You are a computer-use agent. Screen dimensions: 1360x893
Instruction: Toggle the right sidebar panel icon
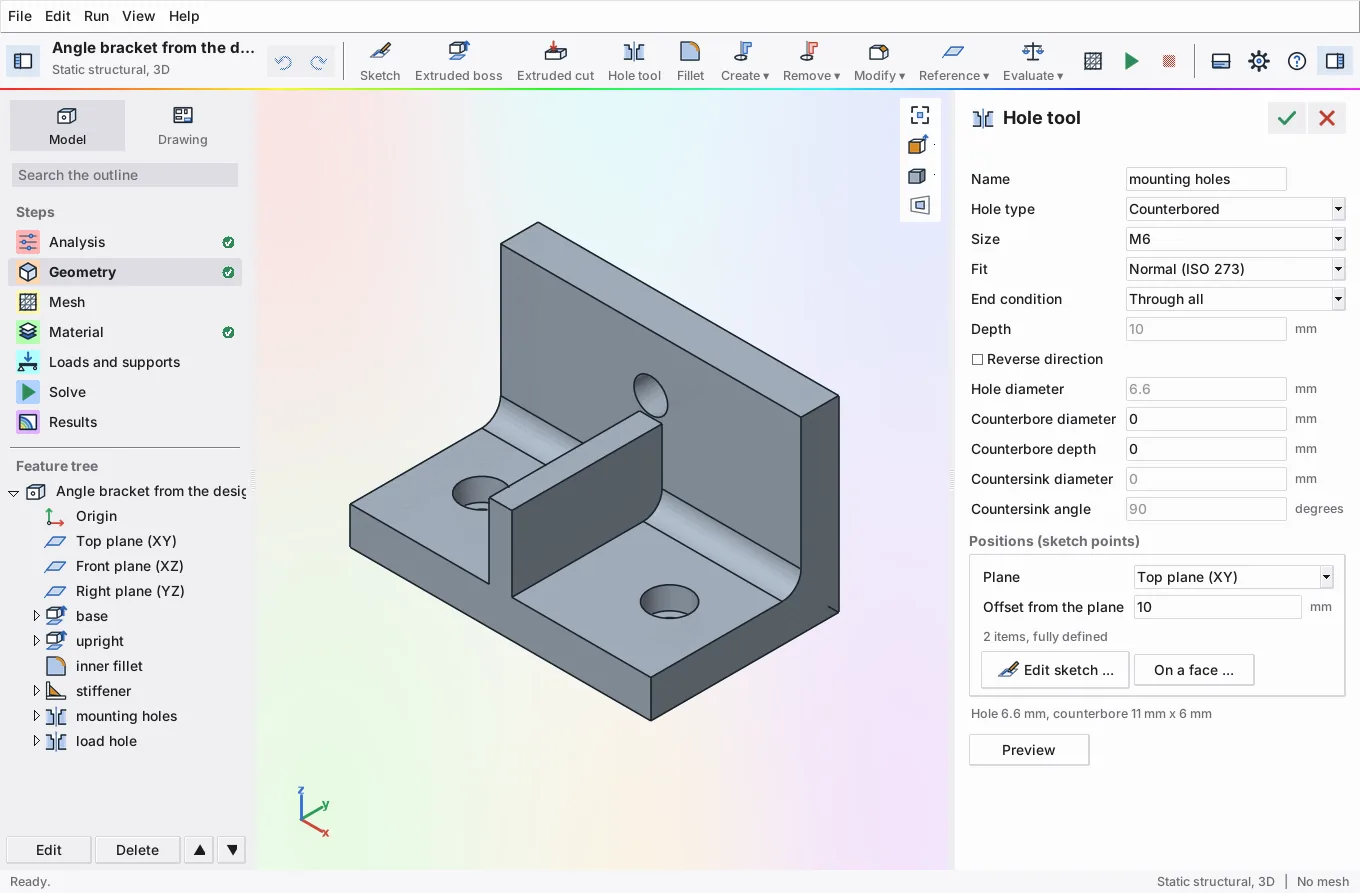point(1335,61)
